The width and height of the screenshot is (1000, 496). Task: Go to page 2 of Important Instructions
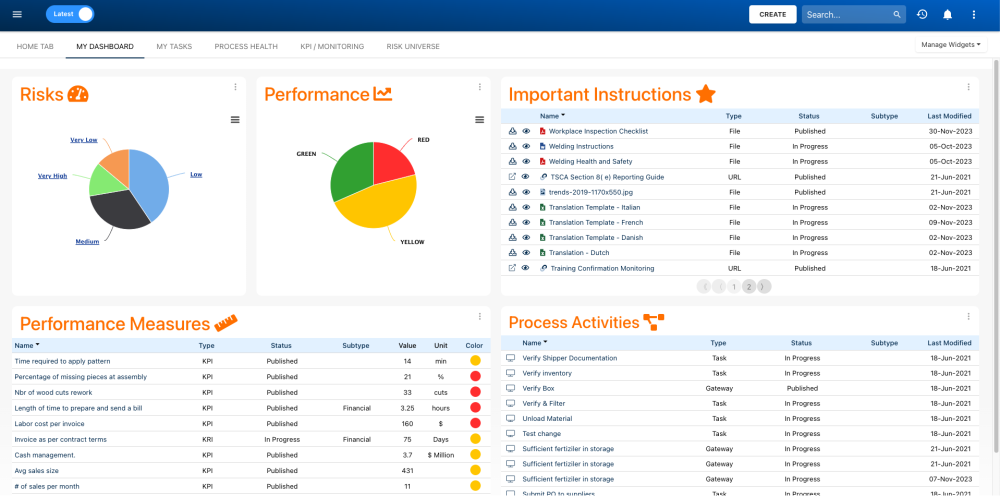click(x=749, y=287)
